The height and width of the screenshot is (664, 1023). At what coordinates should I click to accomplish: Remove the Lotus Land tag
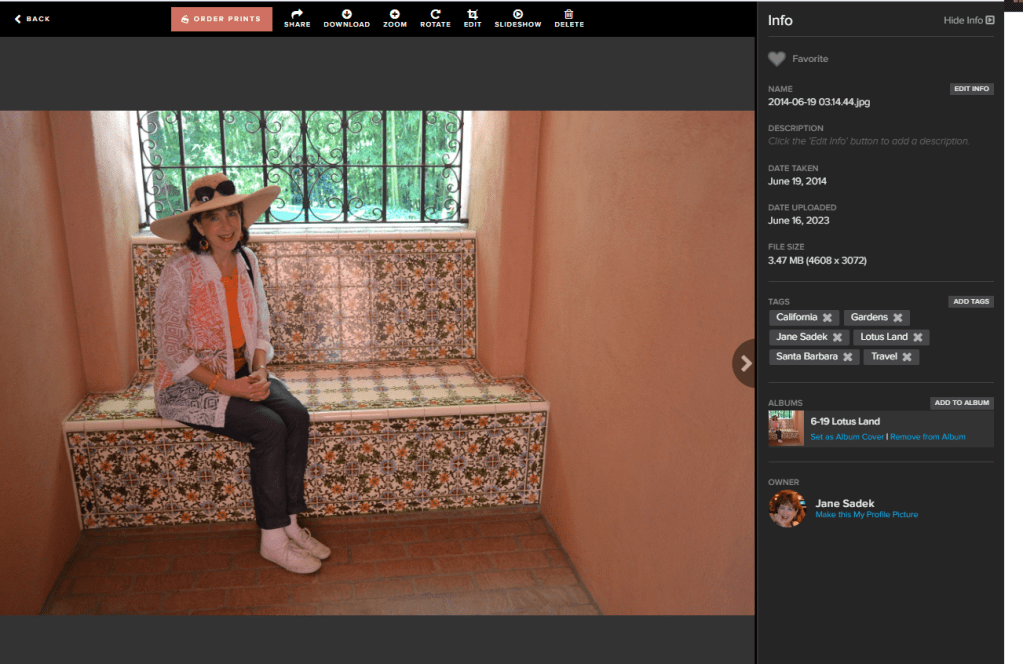[918, 337]
